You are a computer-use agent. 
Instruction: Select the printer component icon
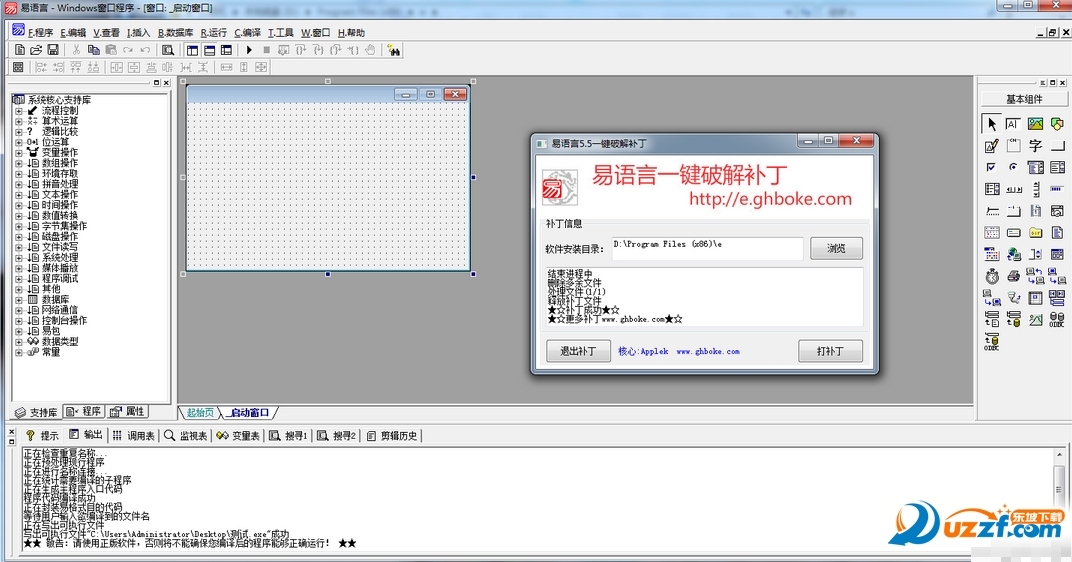coord(1013,276)
